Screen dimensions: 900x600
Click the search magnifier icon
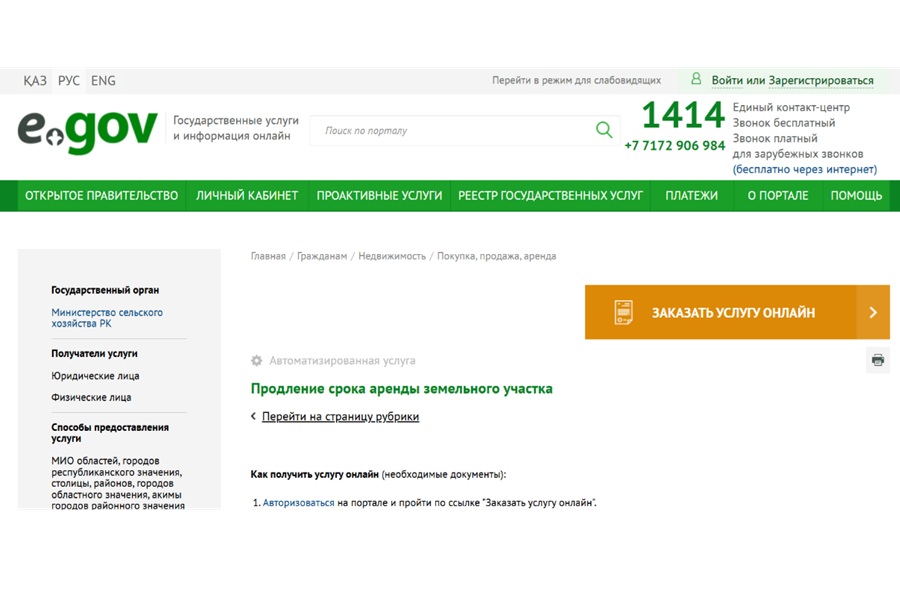tap(604, 130)
